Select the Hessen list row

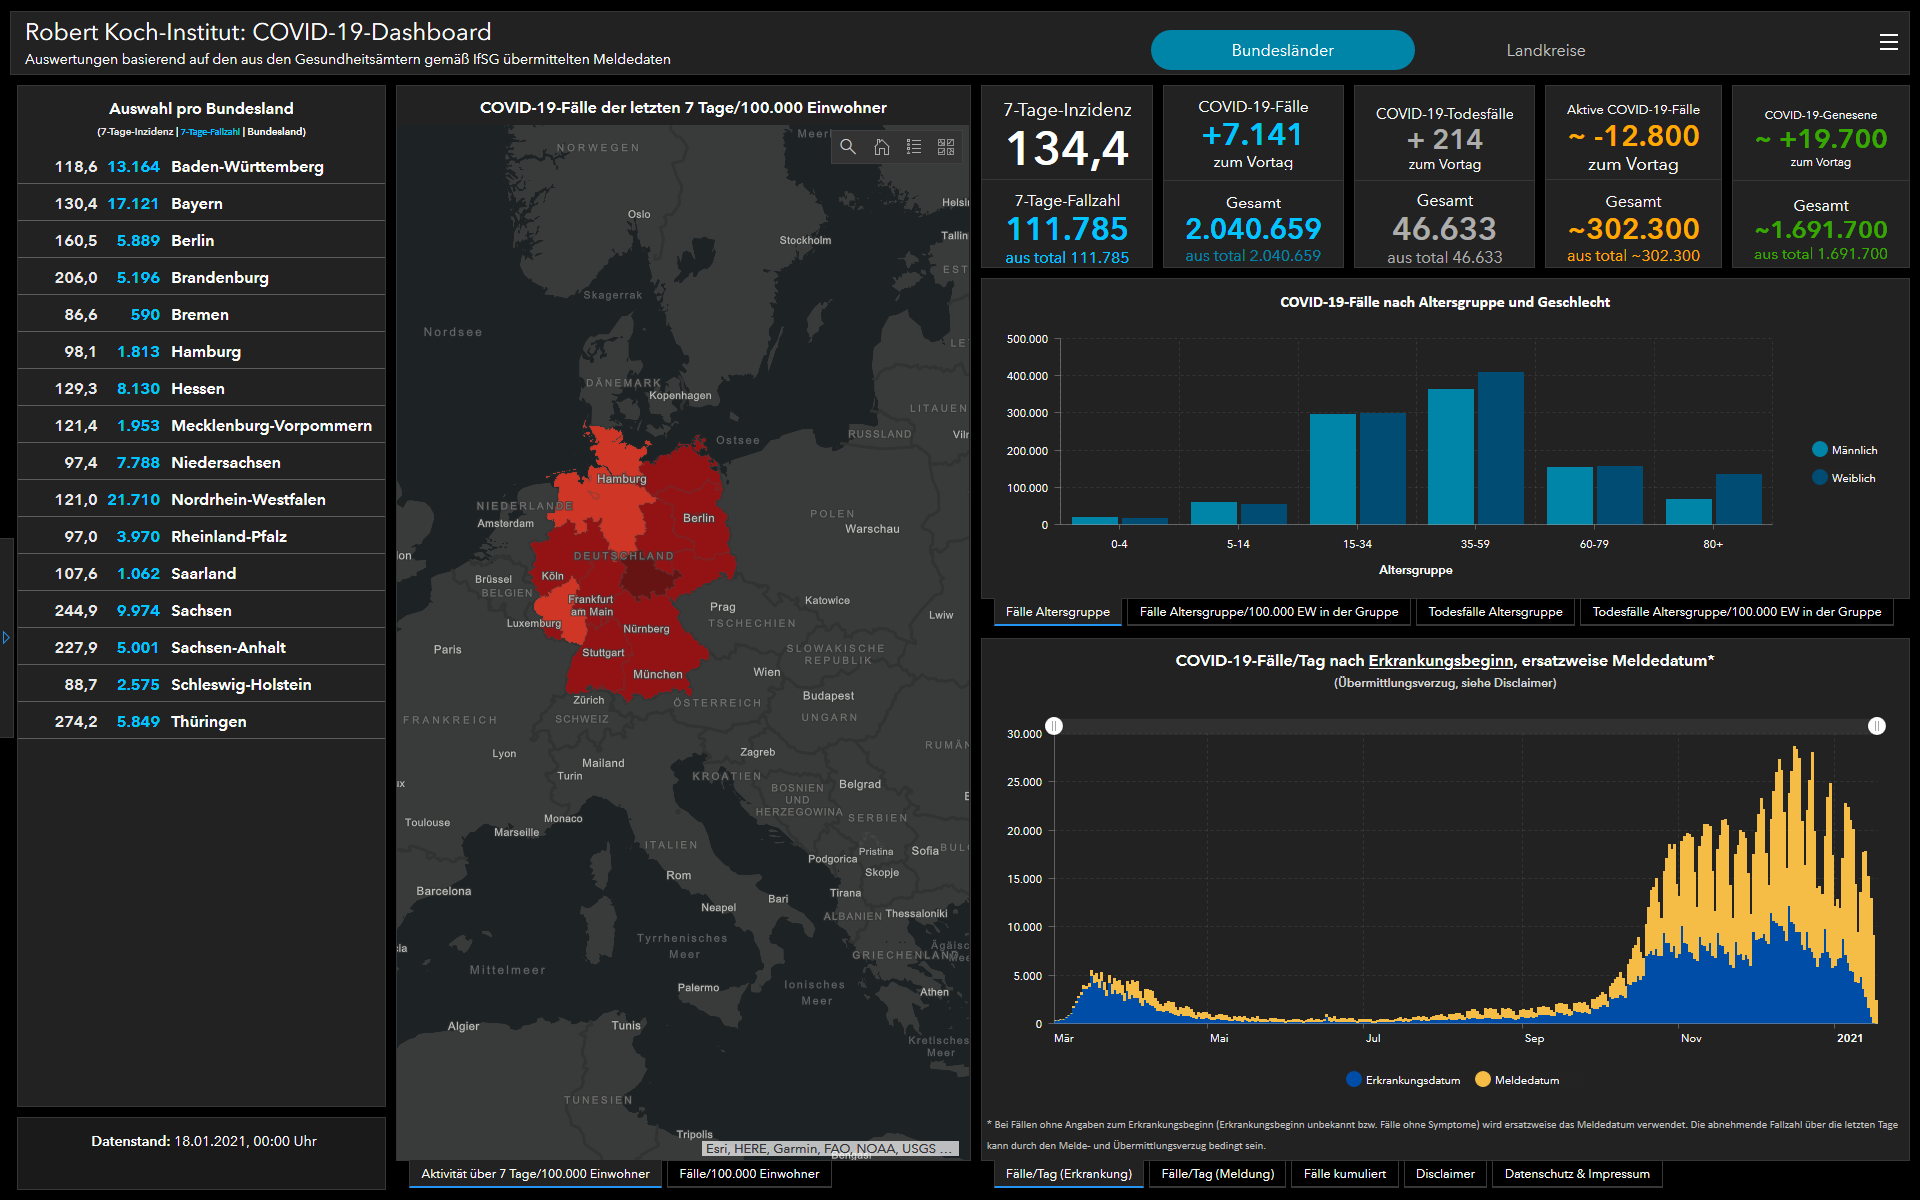[201, 388]
